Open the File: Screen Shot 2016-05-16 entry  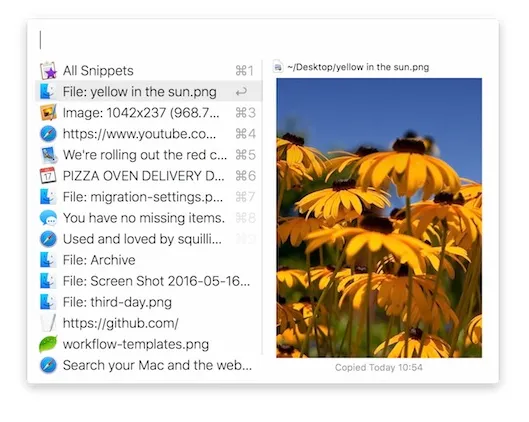148,281
